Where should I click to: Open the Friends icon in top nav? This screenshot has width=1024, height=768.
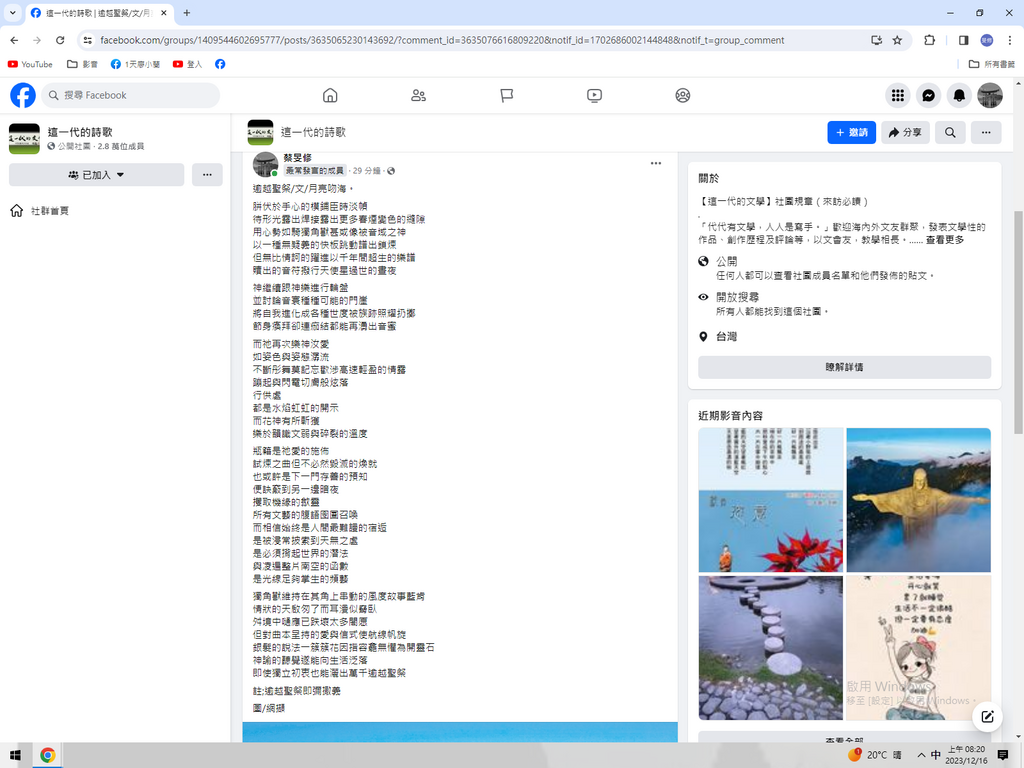point(418,95)
